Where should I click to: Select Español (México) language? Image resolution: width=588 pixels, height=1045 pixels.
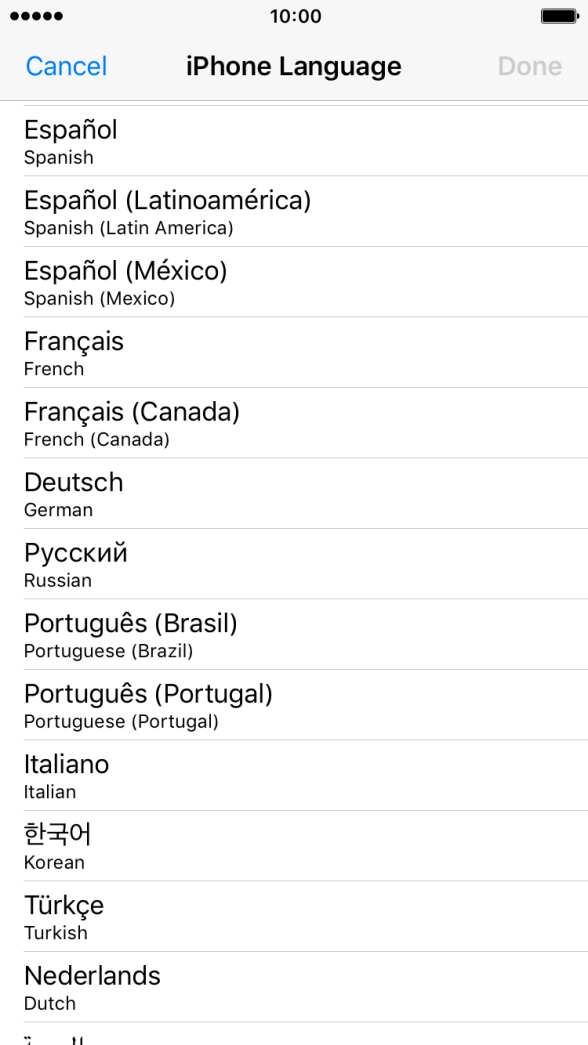click(x=294, y=282)
